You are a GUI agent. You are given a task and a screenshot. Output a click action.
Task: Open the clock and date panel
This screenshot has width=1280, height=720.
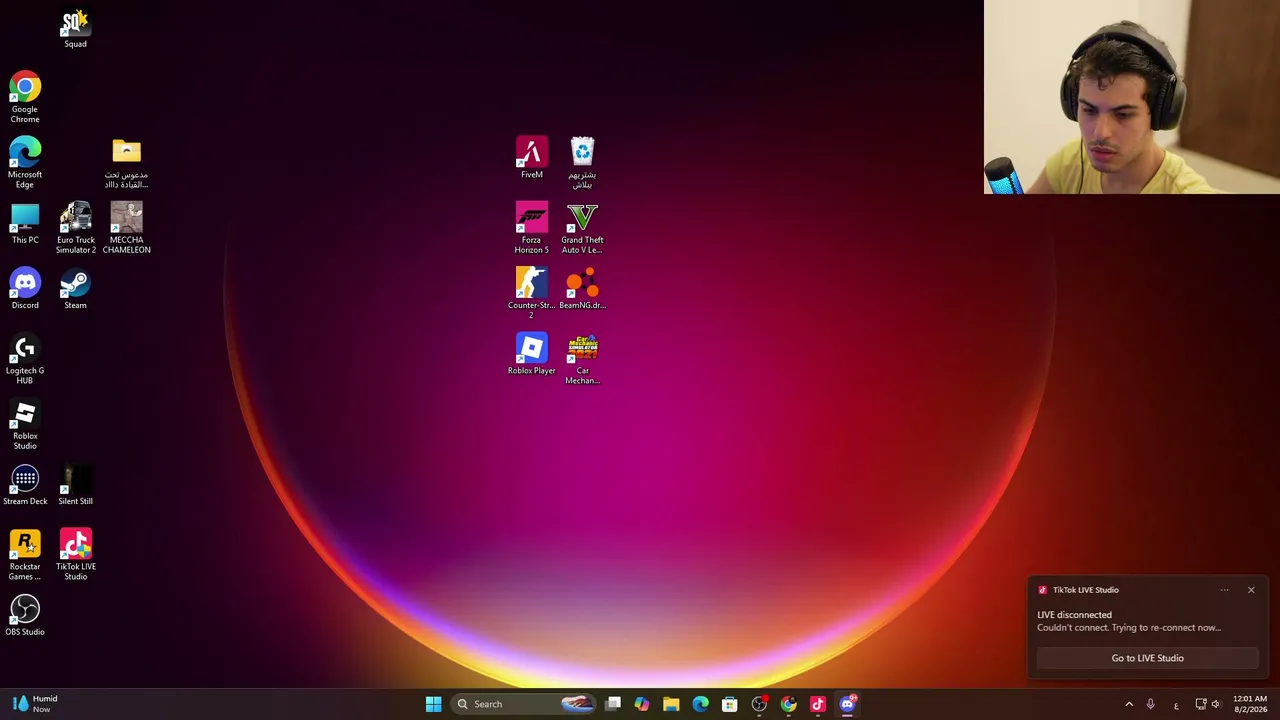point(1250,704)
